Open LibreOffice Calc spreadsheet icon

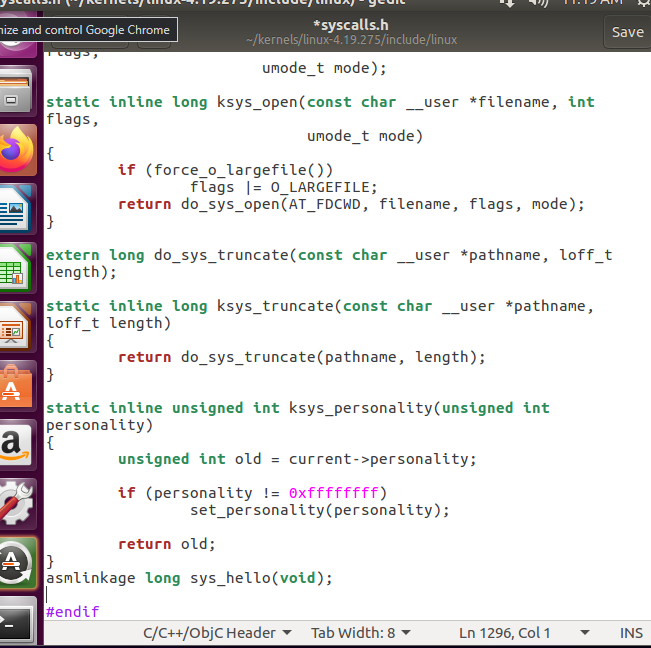click(16, 268)
